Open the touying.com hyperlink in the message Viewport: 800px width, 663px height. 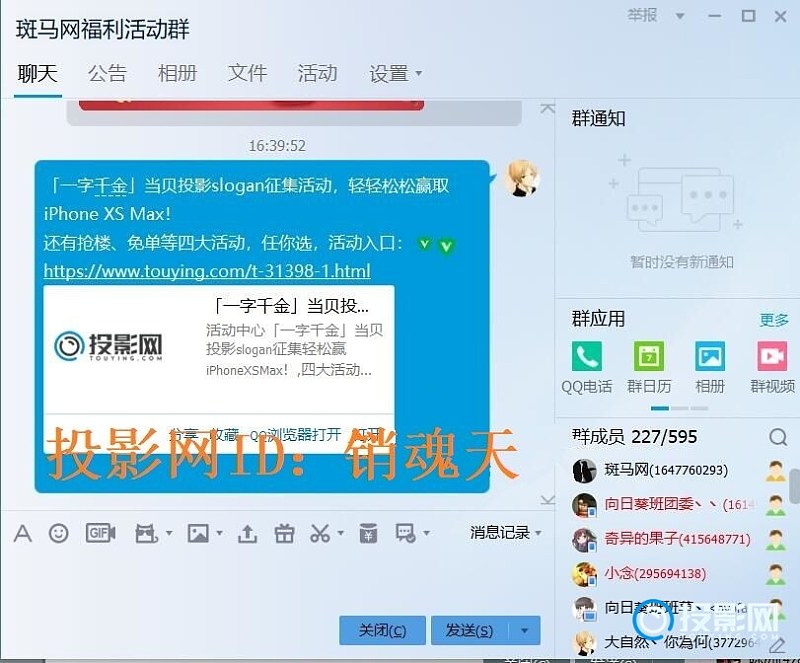click(207, 271)
